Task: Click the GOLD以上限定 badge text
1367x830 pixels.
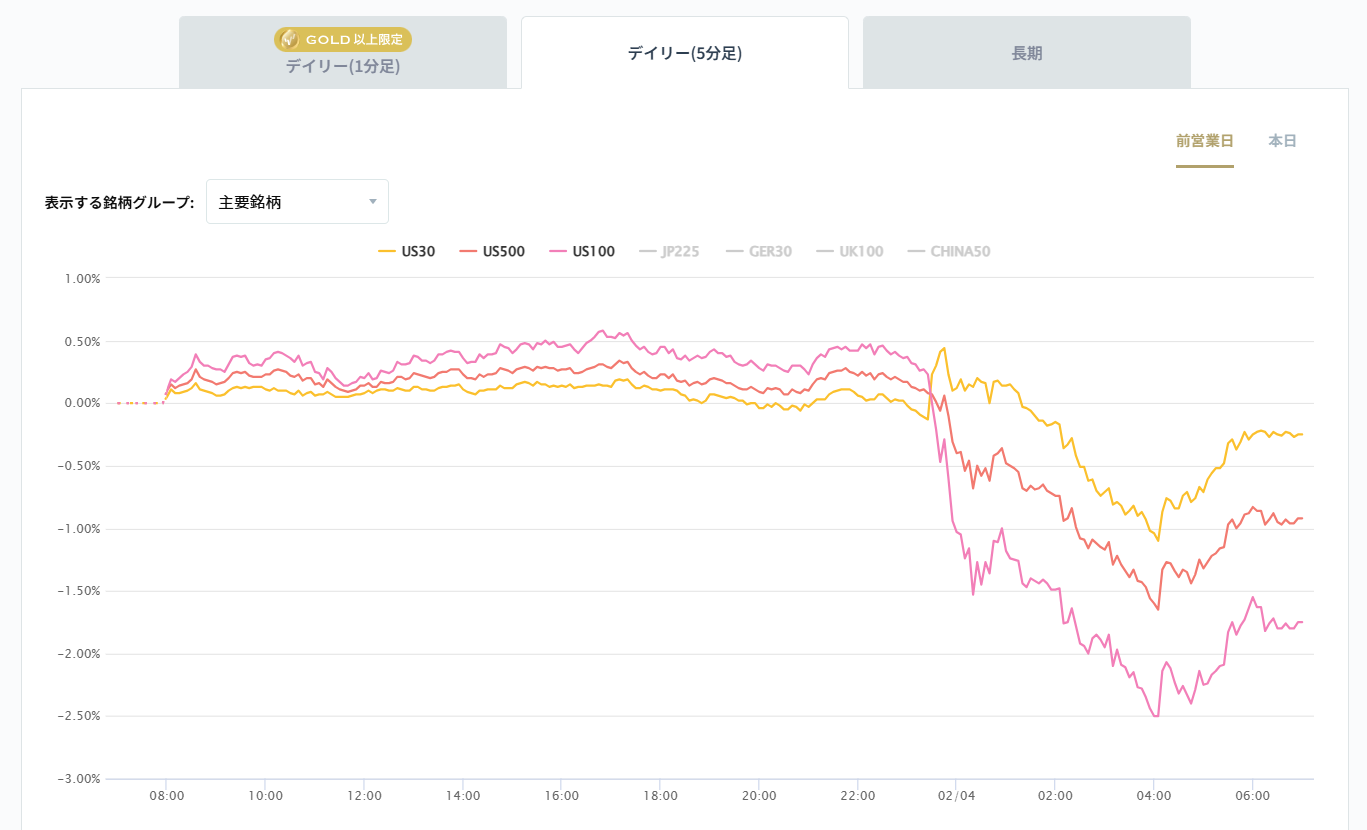Action: tap(356, 40)
